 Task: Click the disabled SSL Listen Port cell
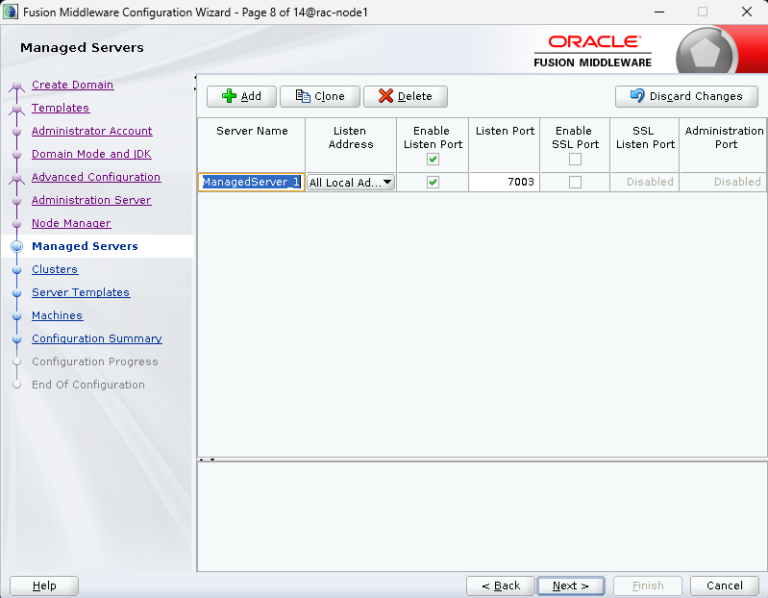pyautogui.click(x=645, y=182)
